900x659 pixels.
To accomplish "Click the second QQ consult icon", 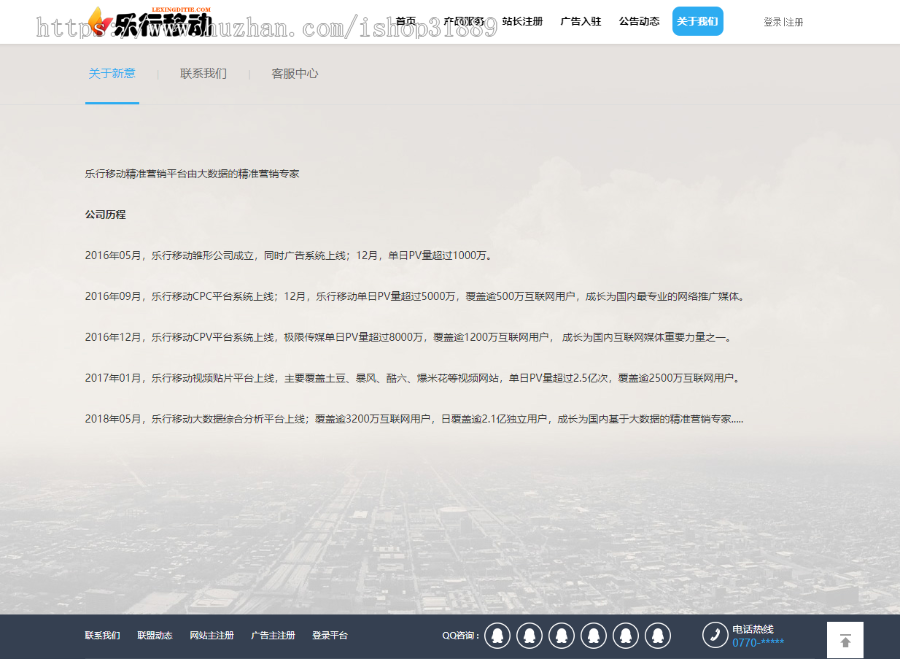I will pyautogui.click(x=530, y=635).
